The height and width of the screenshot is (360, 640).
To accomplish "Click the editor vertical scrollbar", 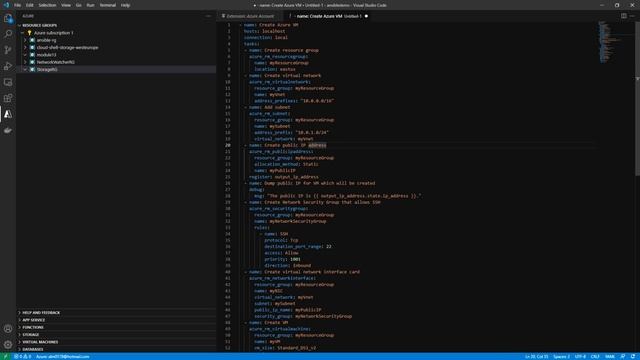I will [x=637, y=98].
